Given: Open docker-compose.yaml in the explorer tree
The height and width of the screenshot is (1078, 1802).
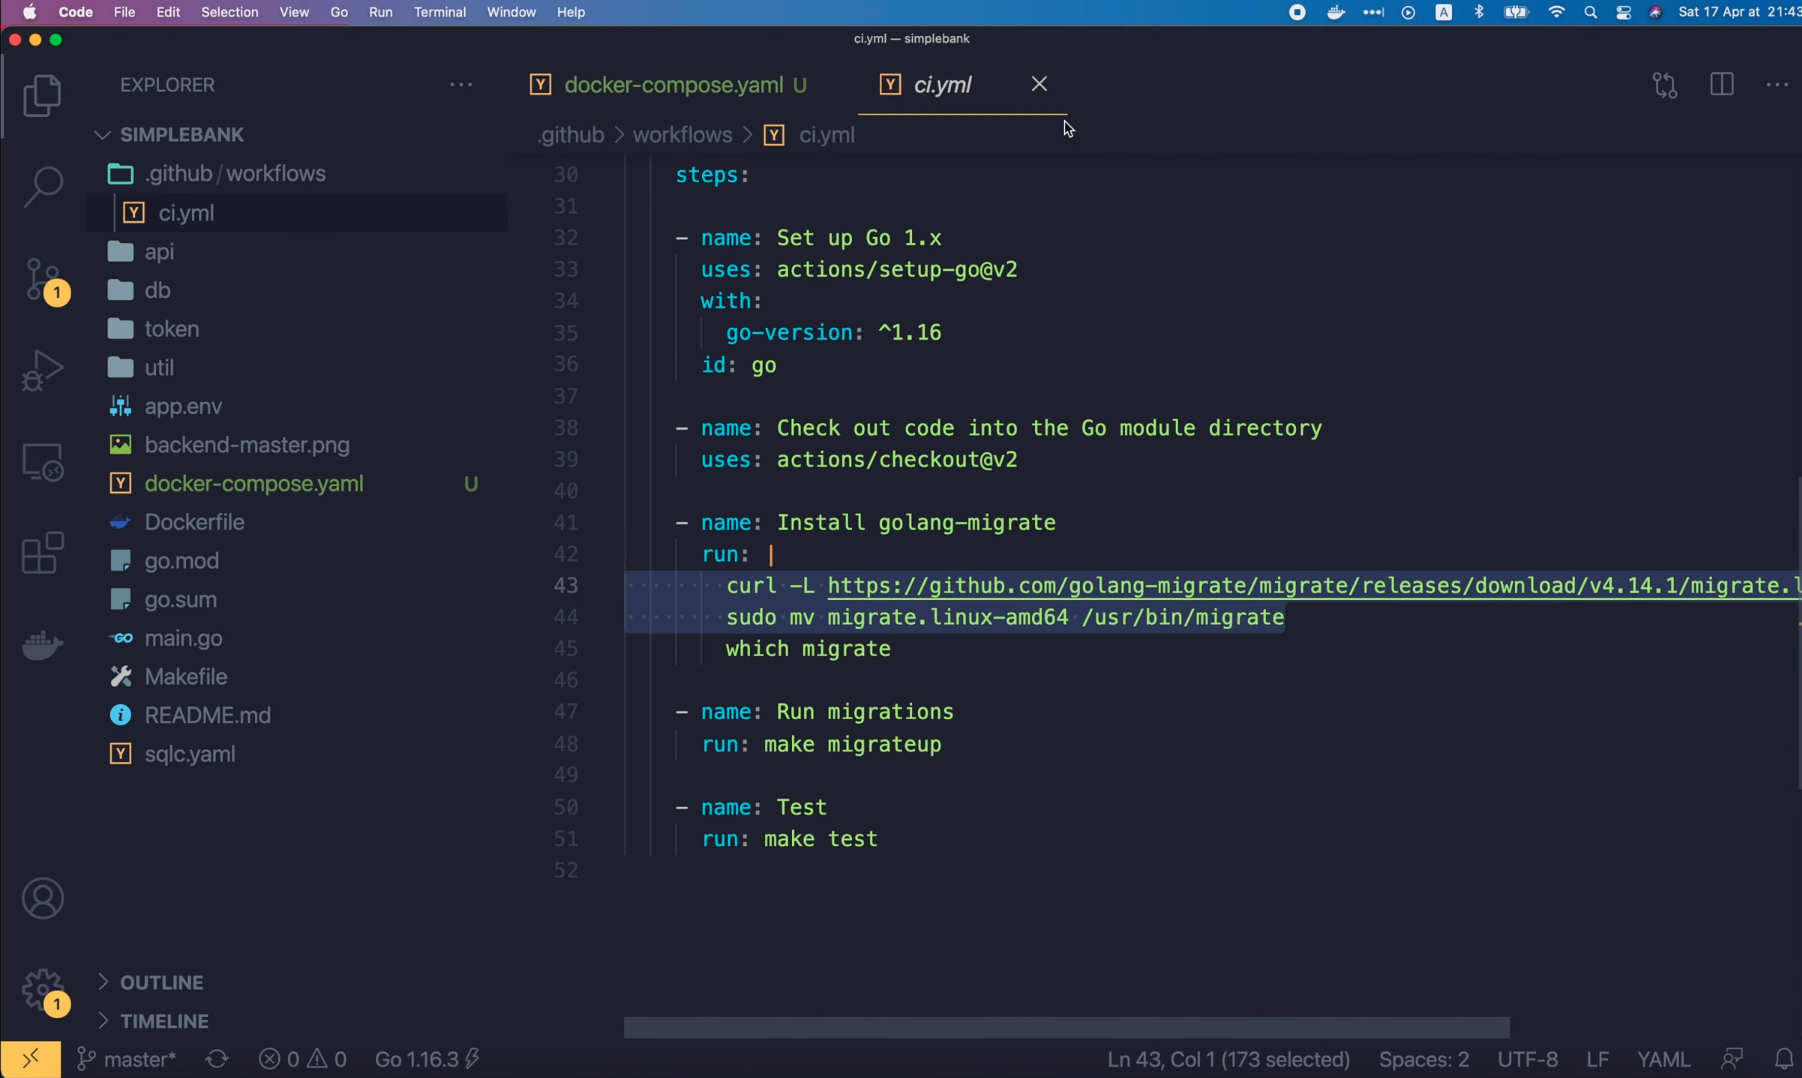Looking at the screenshot, I should pos(254,483).
